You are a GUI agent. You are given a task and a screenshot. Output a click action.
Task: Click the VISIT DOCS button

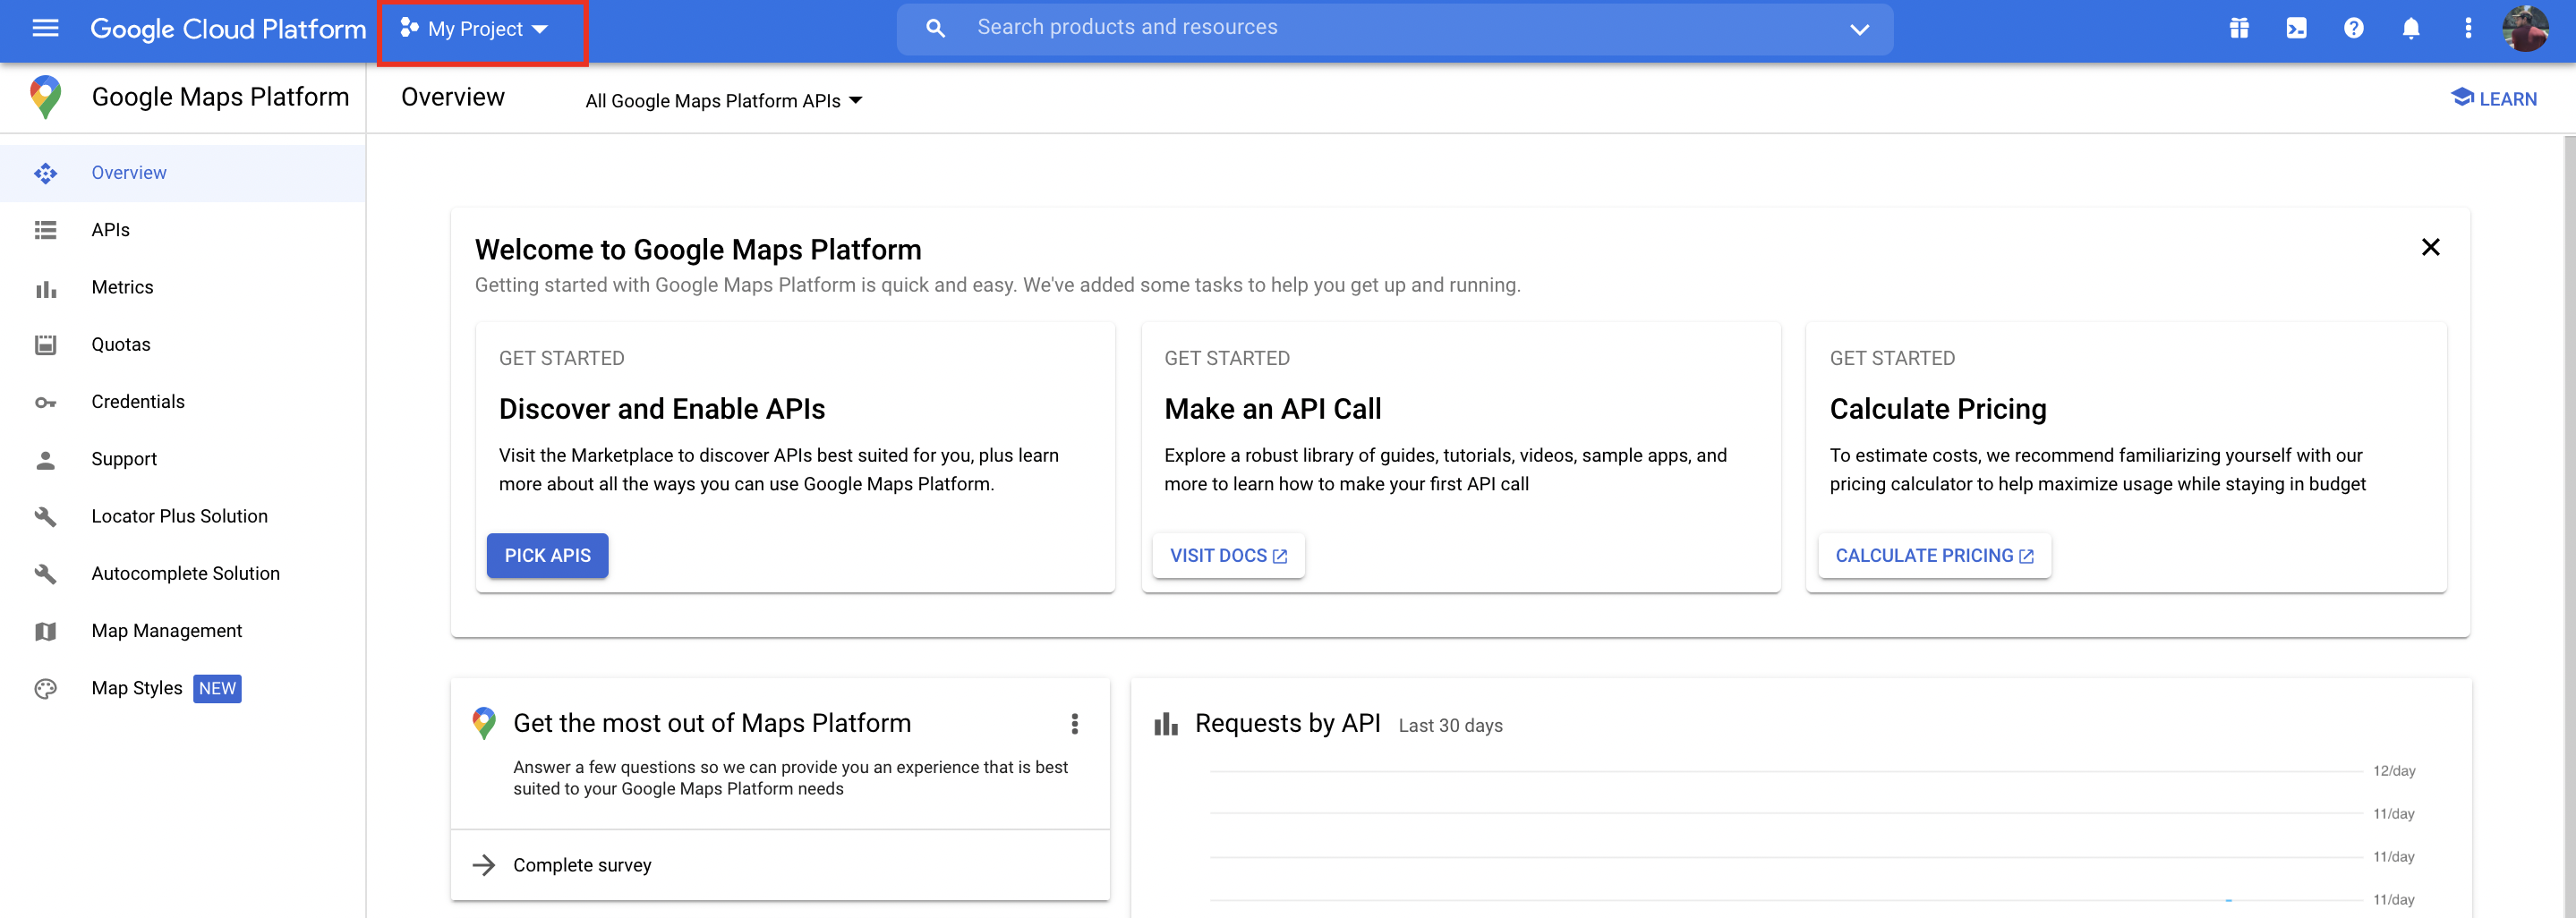[1227, 555]
